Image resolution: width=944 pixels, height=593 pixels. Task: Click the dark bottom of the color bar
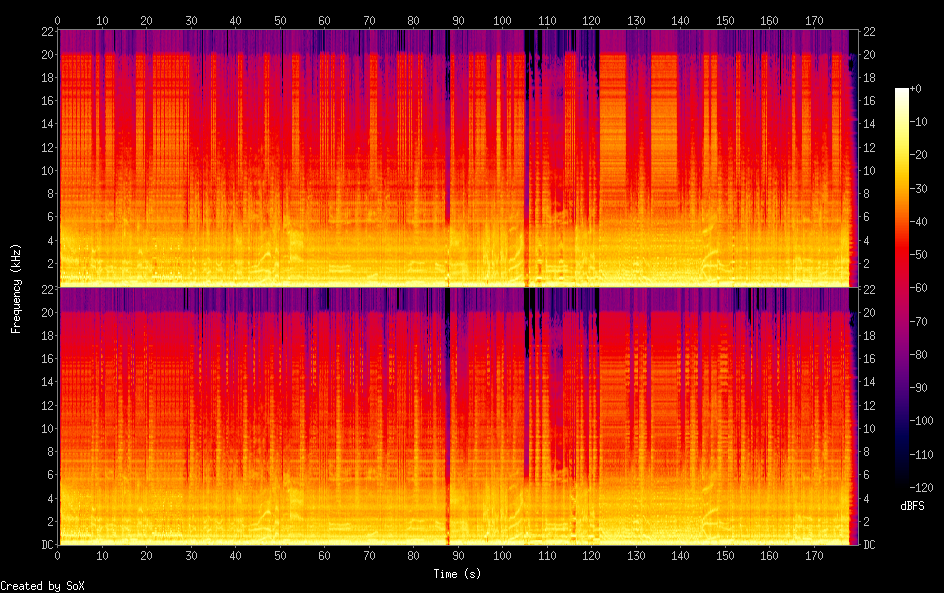pos(902,480)
